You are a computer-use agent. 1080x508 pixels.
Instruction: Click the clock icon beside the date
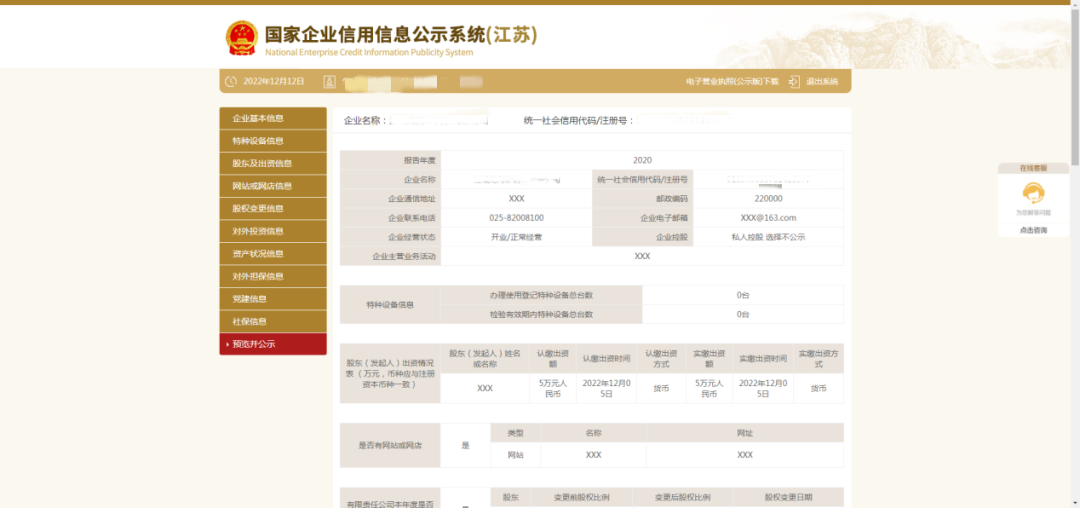point(231,81)
